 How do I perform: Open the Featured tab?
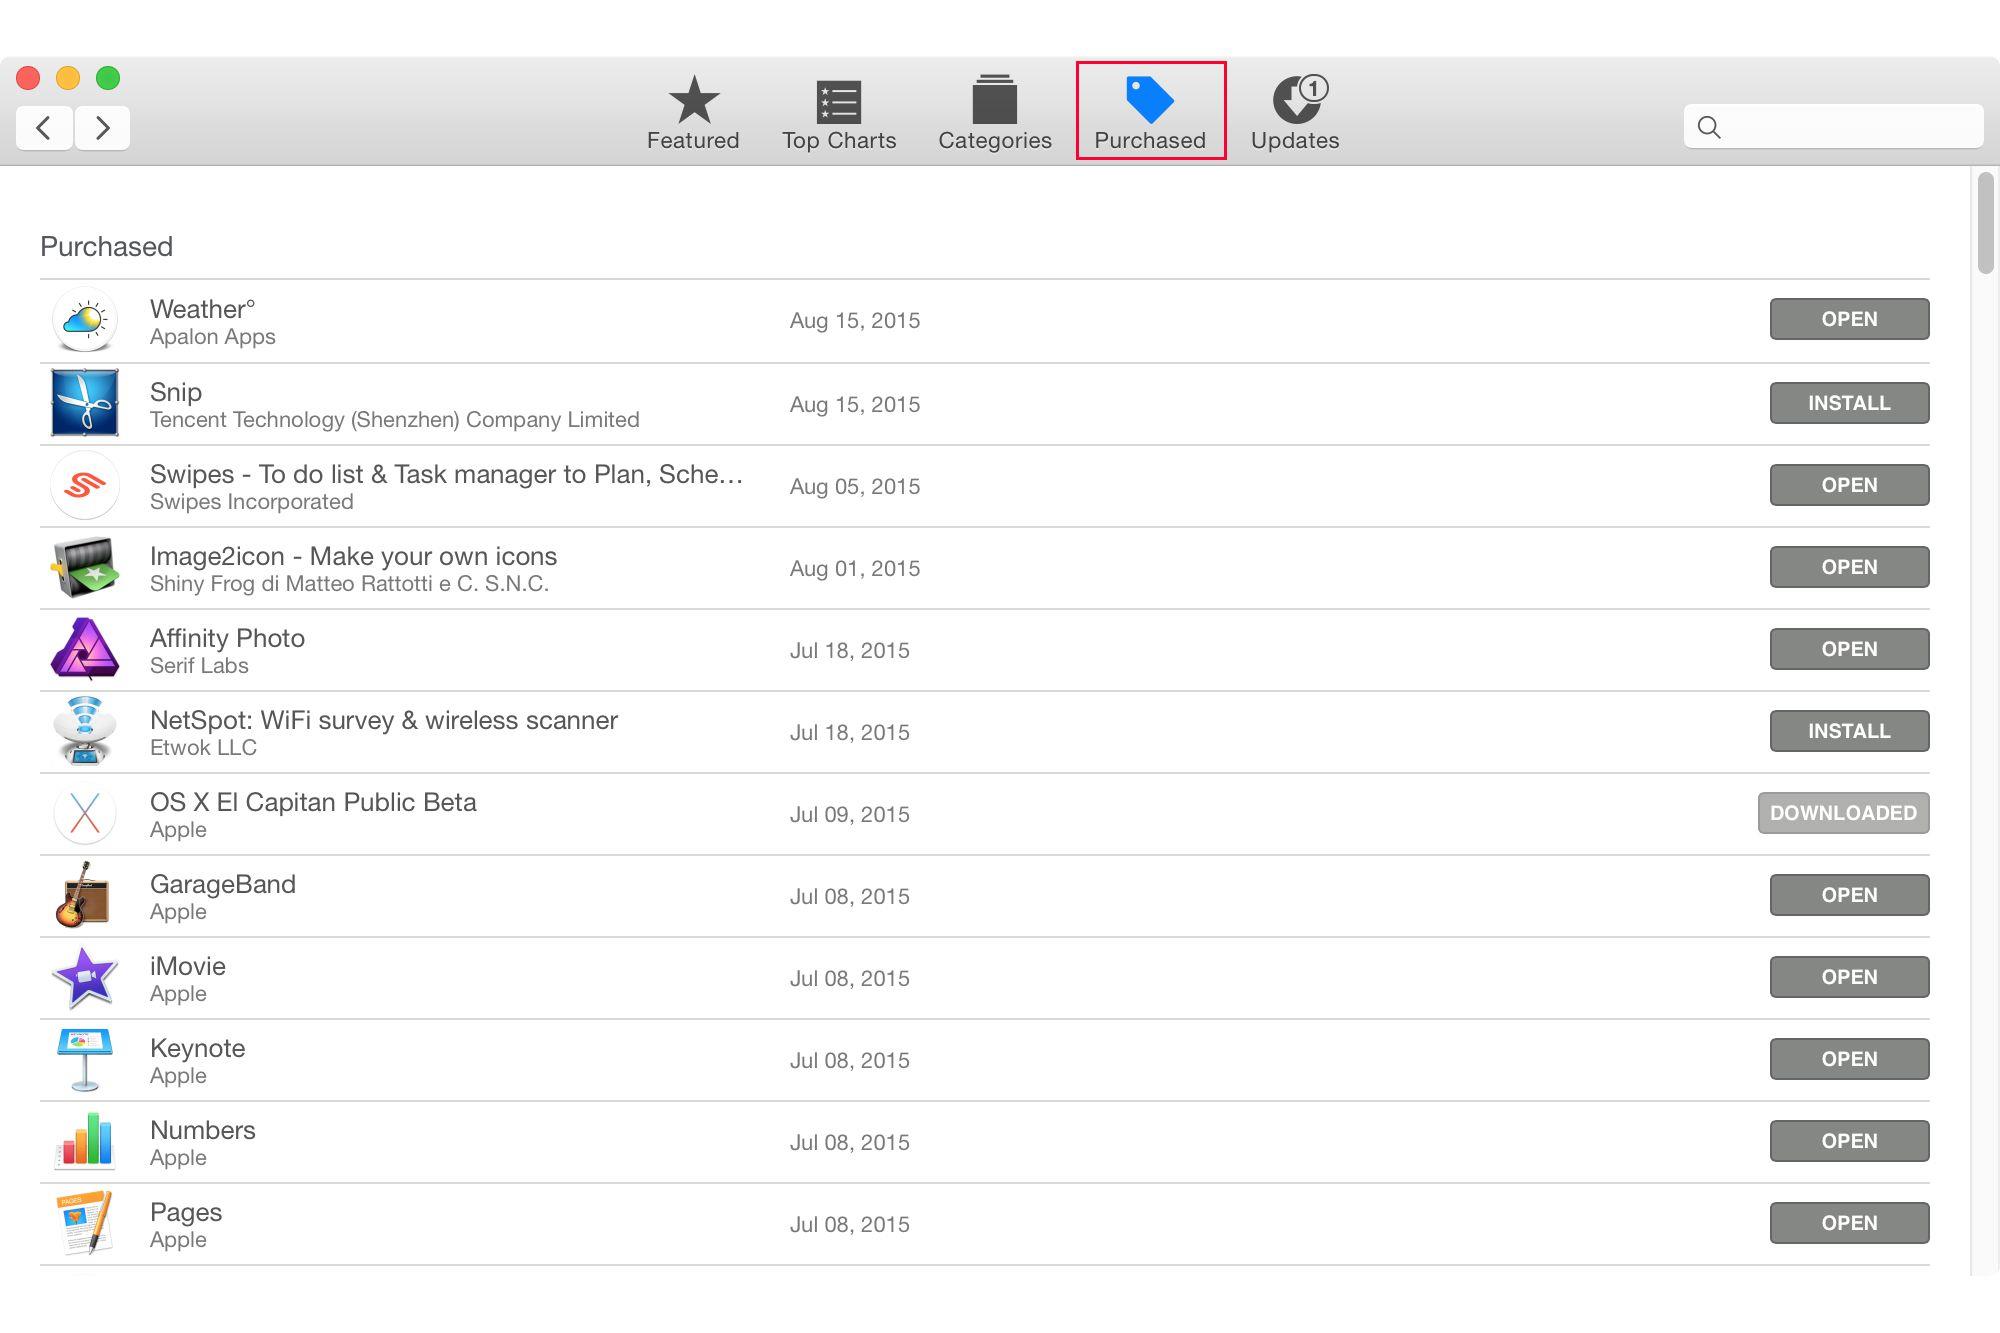tap(693, 112)
